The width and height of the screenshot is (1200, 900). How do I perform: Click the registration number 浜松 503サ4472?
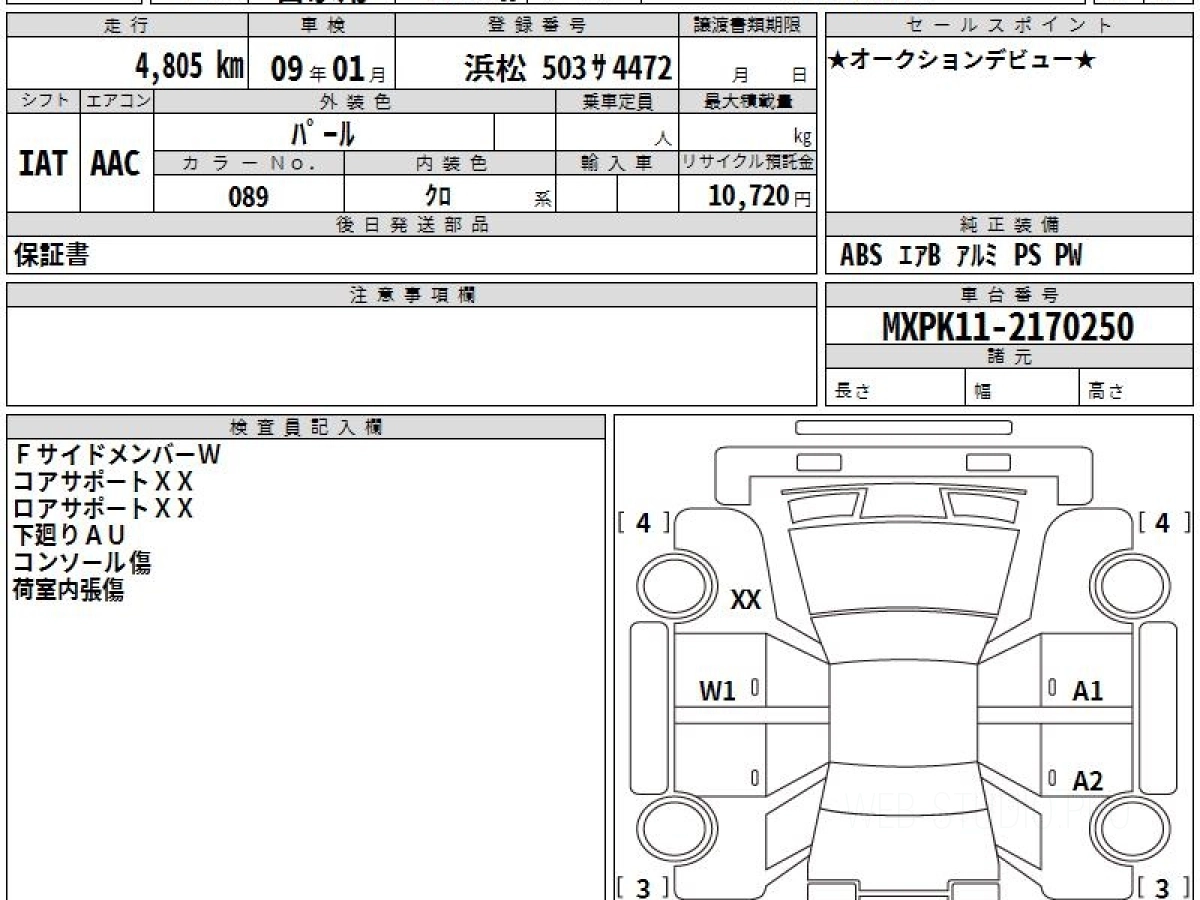[x=567, y=68]
